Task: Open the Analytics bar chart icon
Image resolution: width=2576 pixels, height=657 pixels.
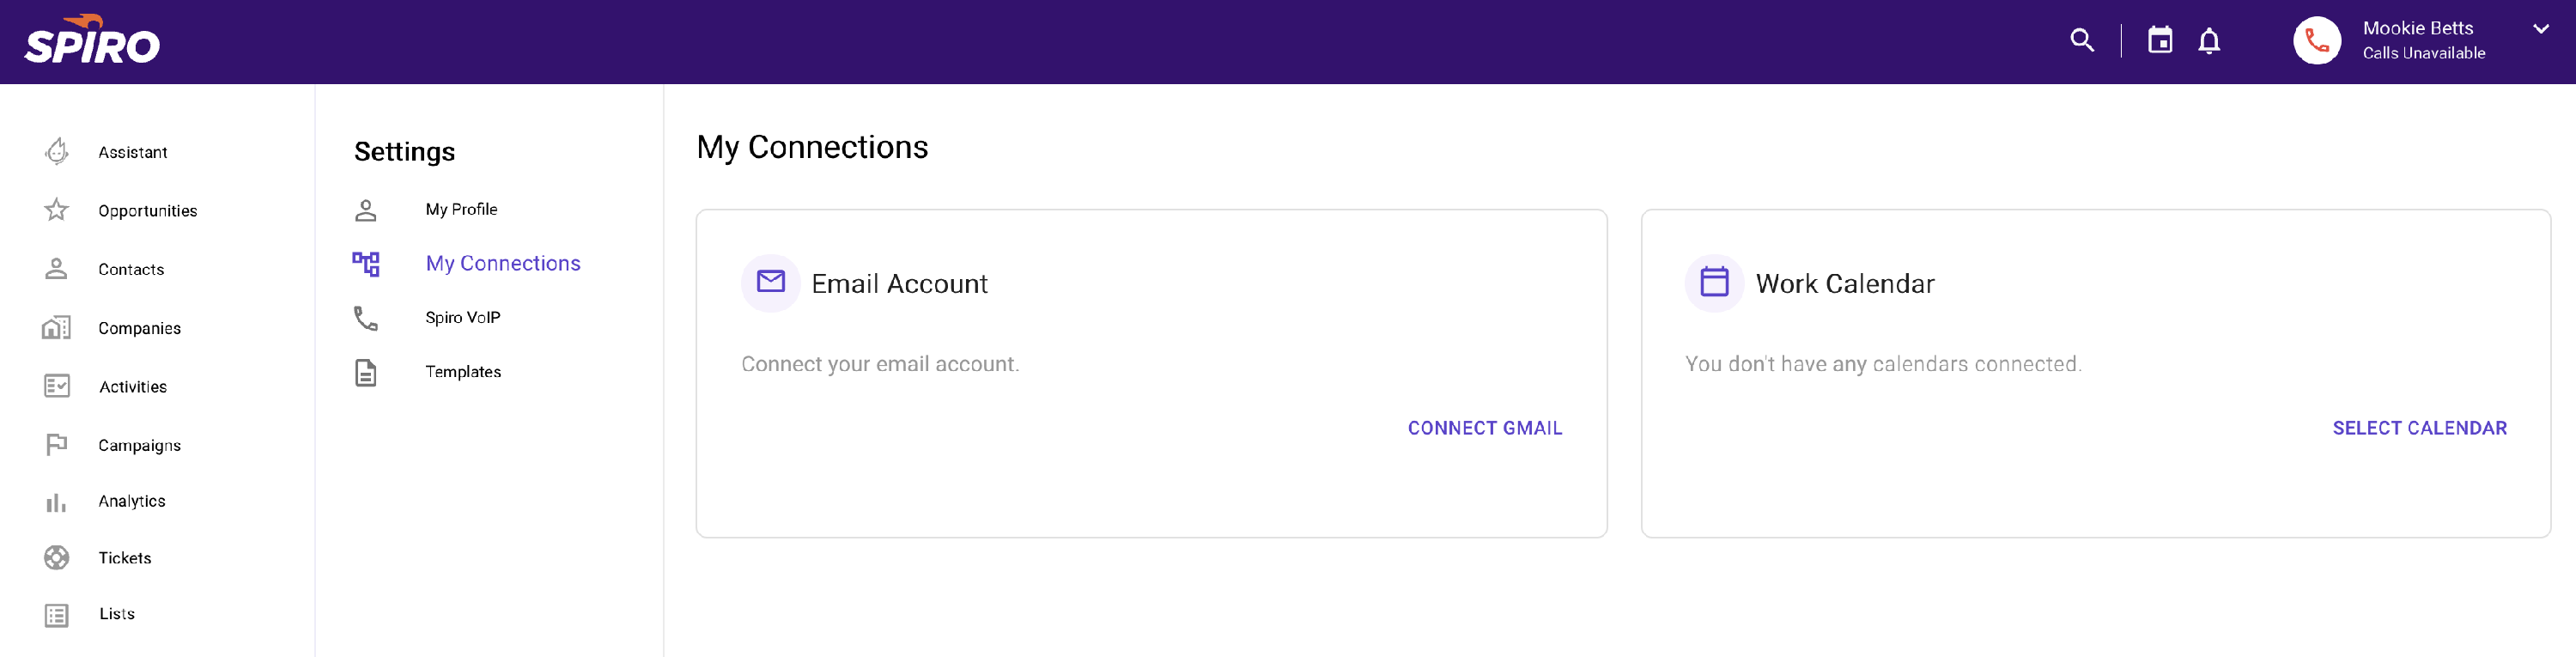Action: tap(57, 501)
